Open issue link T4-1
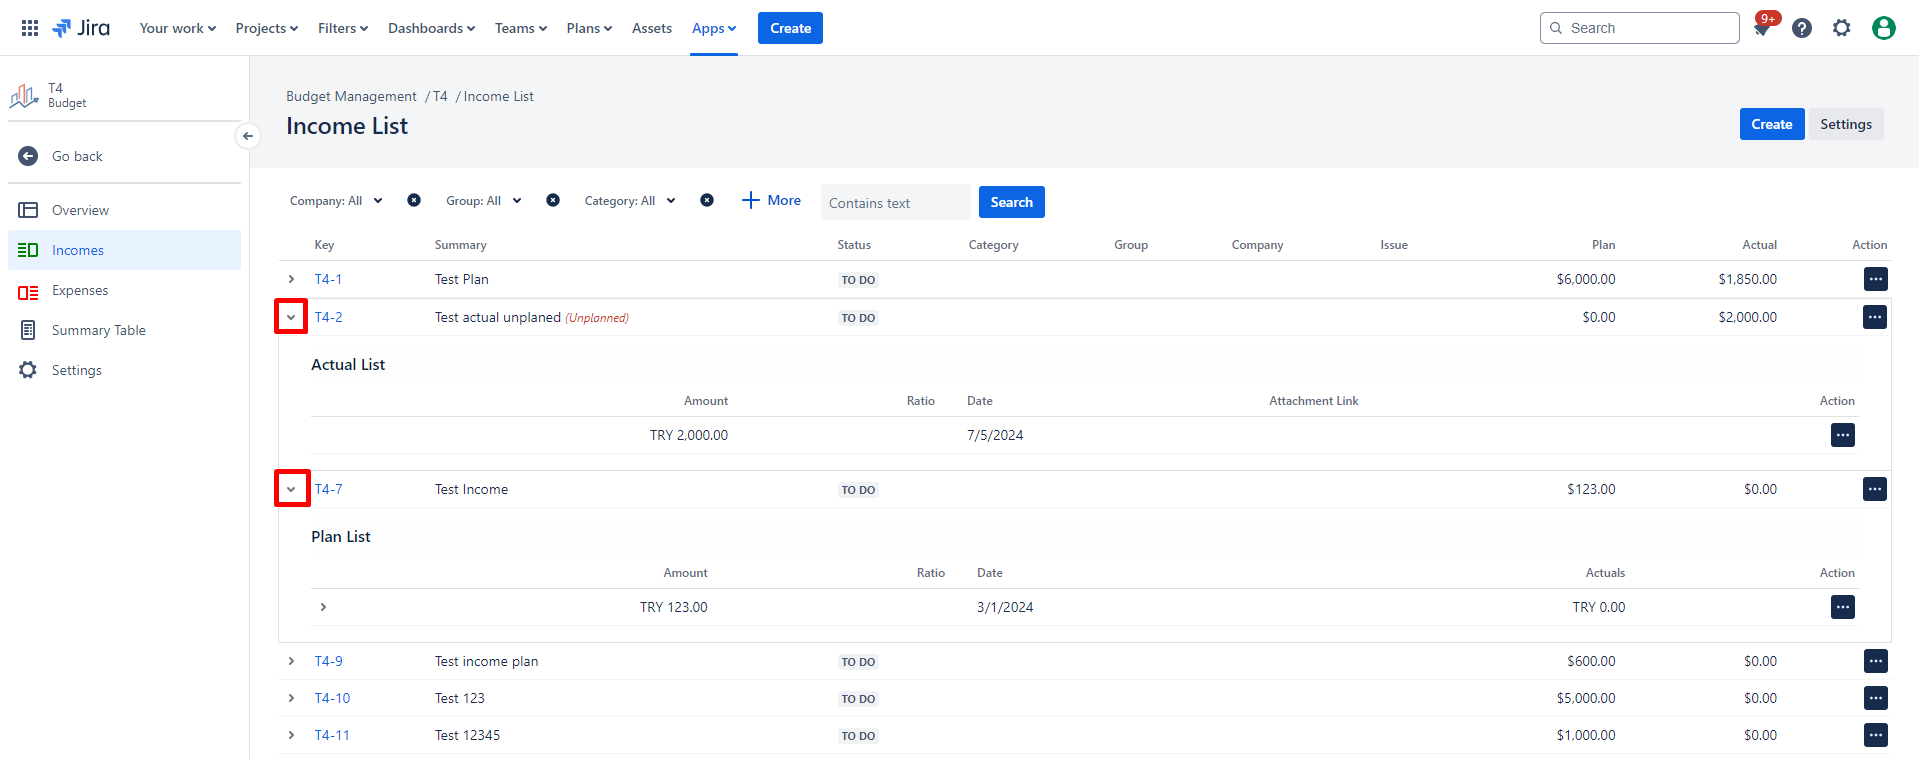This screenshot has height=759, width=1919. pos(328,279)
